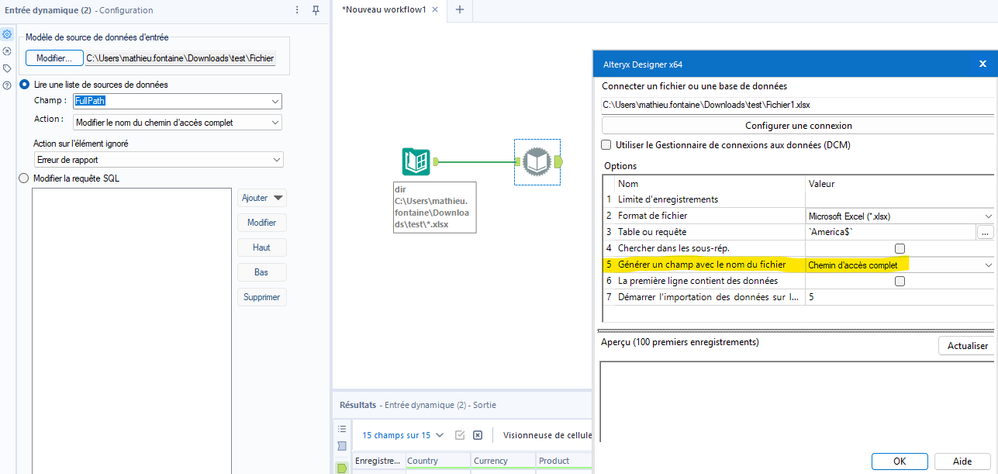998x474 pixels.
Task: Toggle 'Chercher dans les sous-rép.' checkbox
Action: tap(899, 248)
